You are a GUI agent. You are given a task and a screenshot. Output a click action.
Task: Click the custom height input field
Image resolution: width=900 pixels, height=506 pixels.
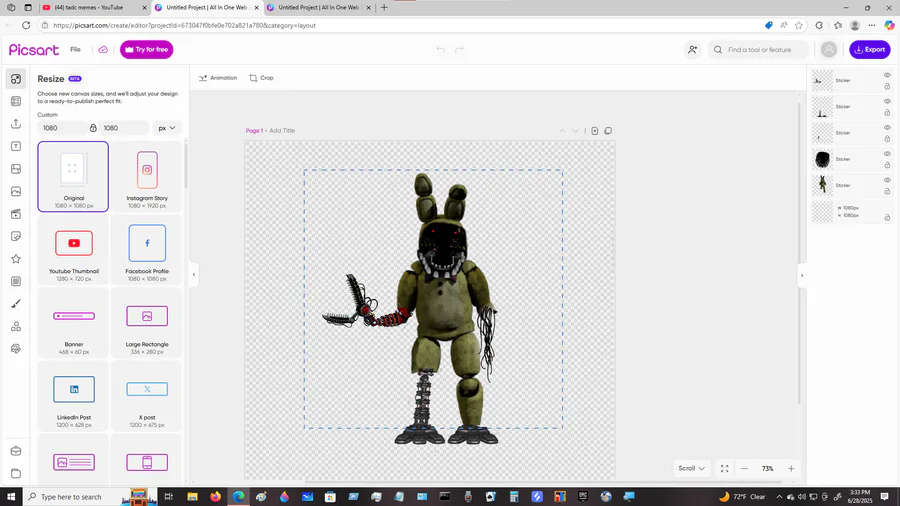pyautogui.click(x=123, y=128)
